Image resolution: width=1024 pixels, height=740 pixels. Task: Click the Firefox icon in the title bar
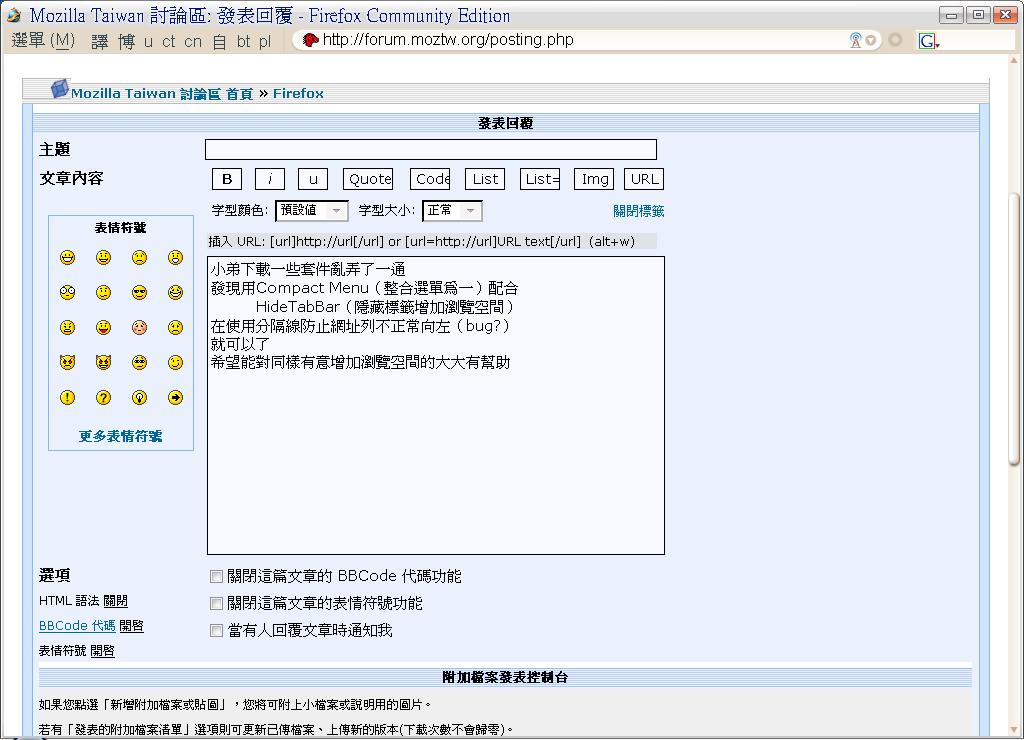(14, 15)
